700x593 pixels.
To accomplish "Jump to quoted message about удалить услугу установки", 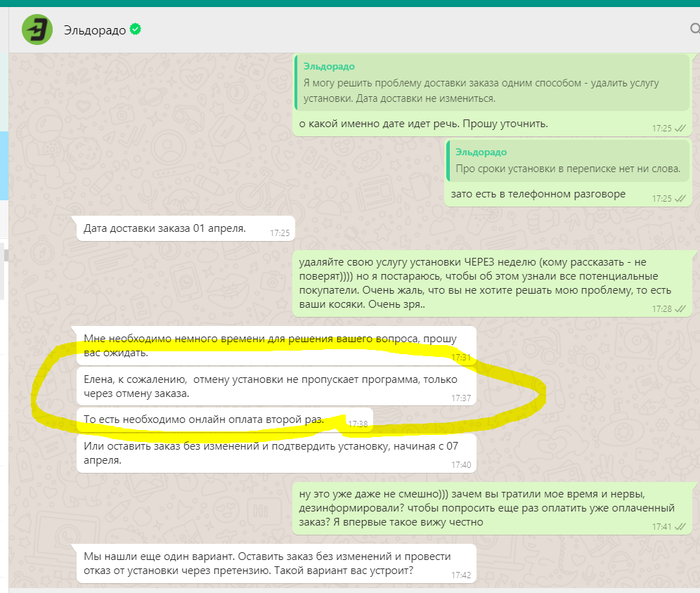I will (492, 83).
